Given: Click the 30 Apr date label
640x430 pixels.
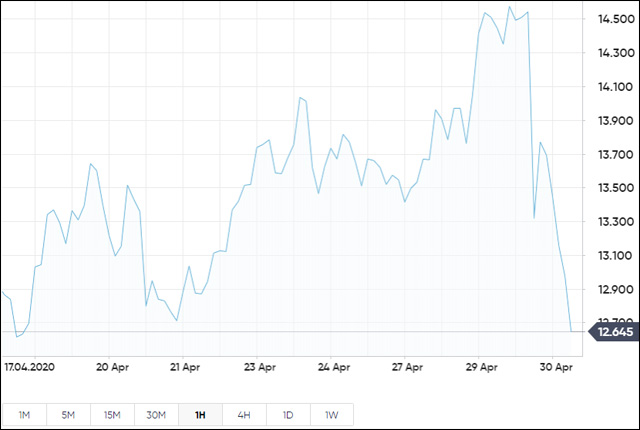Looking at the screenshot, I should click(x=556, y=367).
